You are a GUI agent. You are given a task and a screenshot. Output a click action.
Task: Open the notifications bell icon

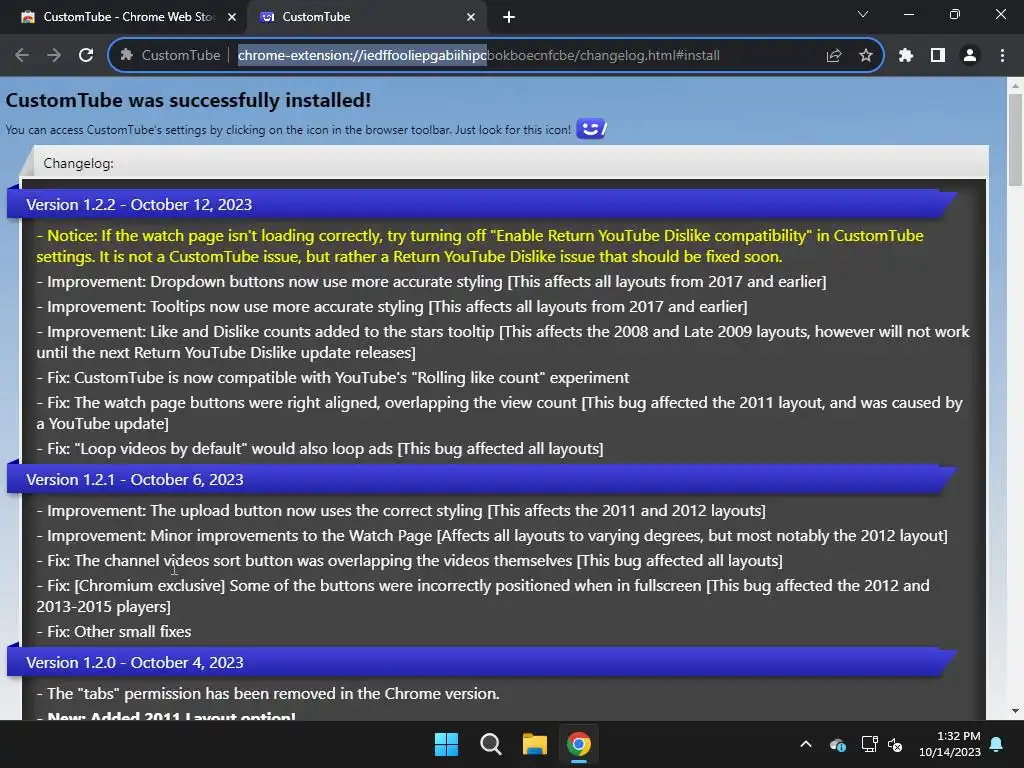[x=997, y=744]
